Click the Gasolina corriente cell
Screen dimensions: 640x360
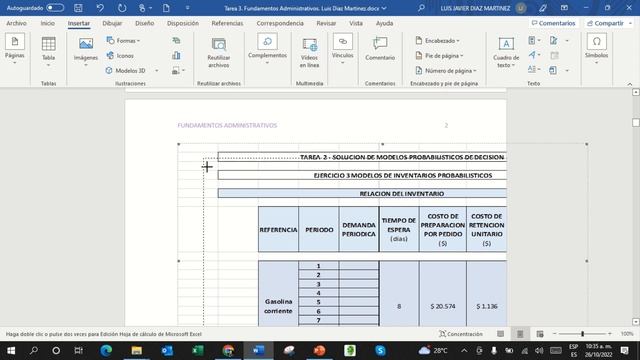point(278,294)
